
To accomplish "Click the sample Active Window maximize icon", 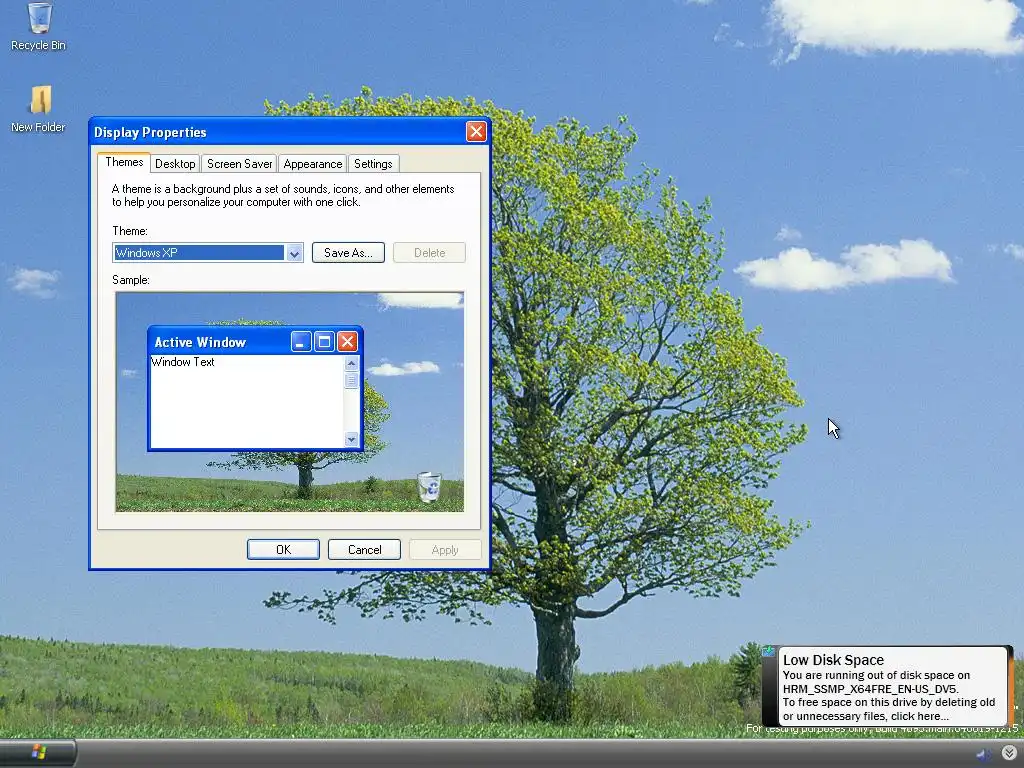I will (x=324, y=342).
